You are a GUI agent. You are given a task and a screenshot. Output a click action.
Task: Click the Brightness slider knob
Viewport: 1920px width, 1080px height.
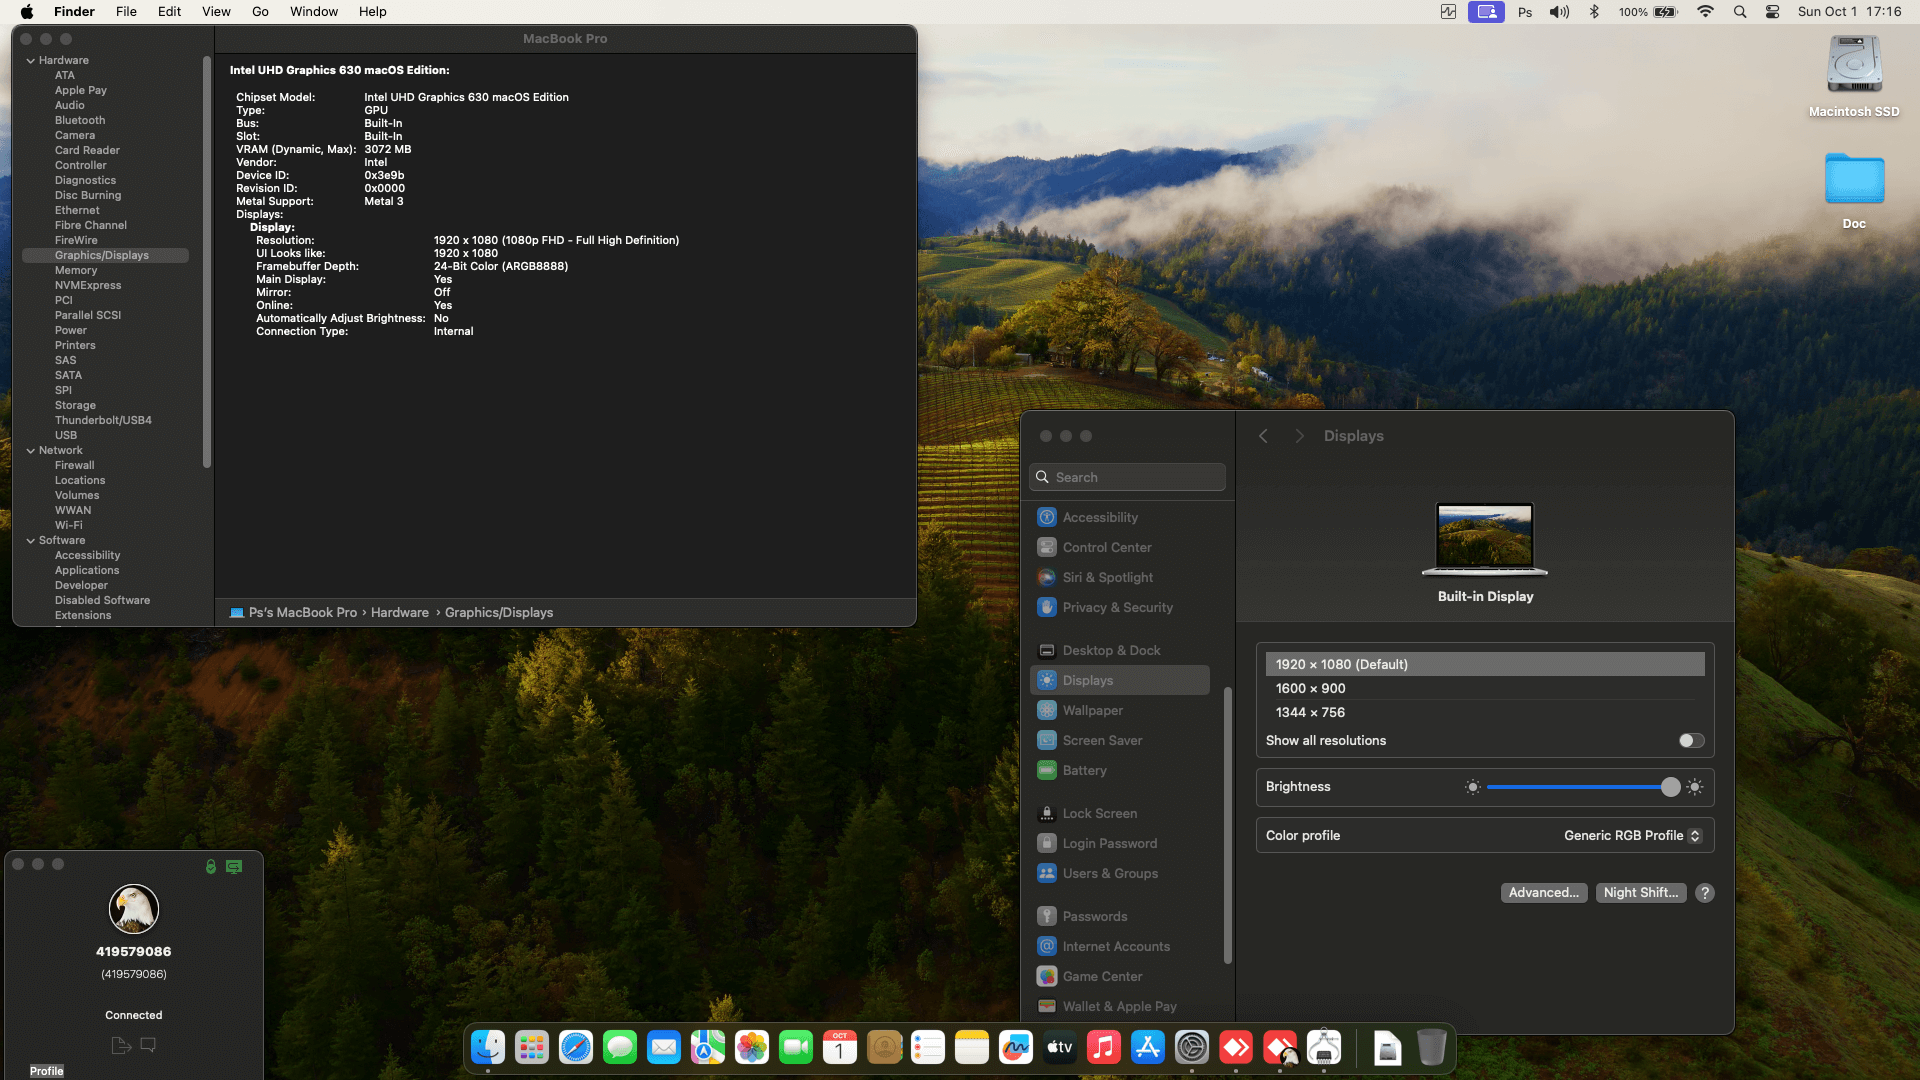(1670, 787)
